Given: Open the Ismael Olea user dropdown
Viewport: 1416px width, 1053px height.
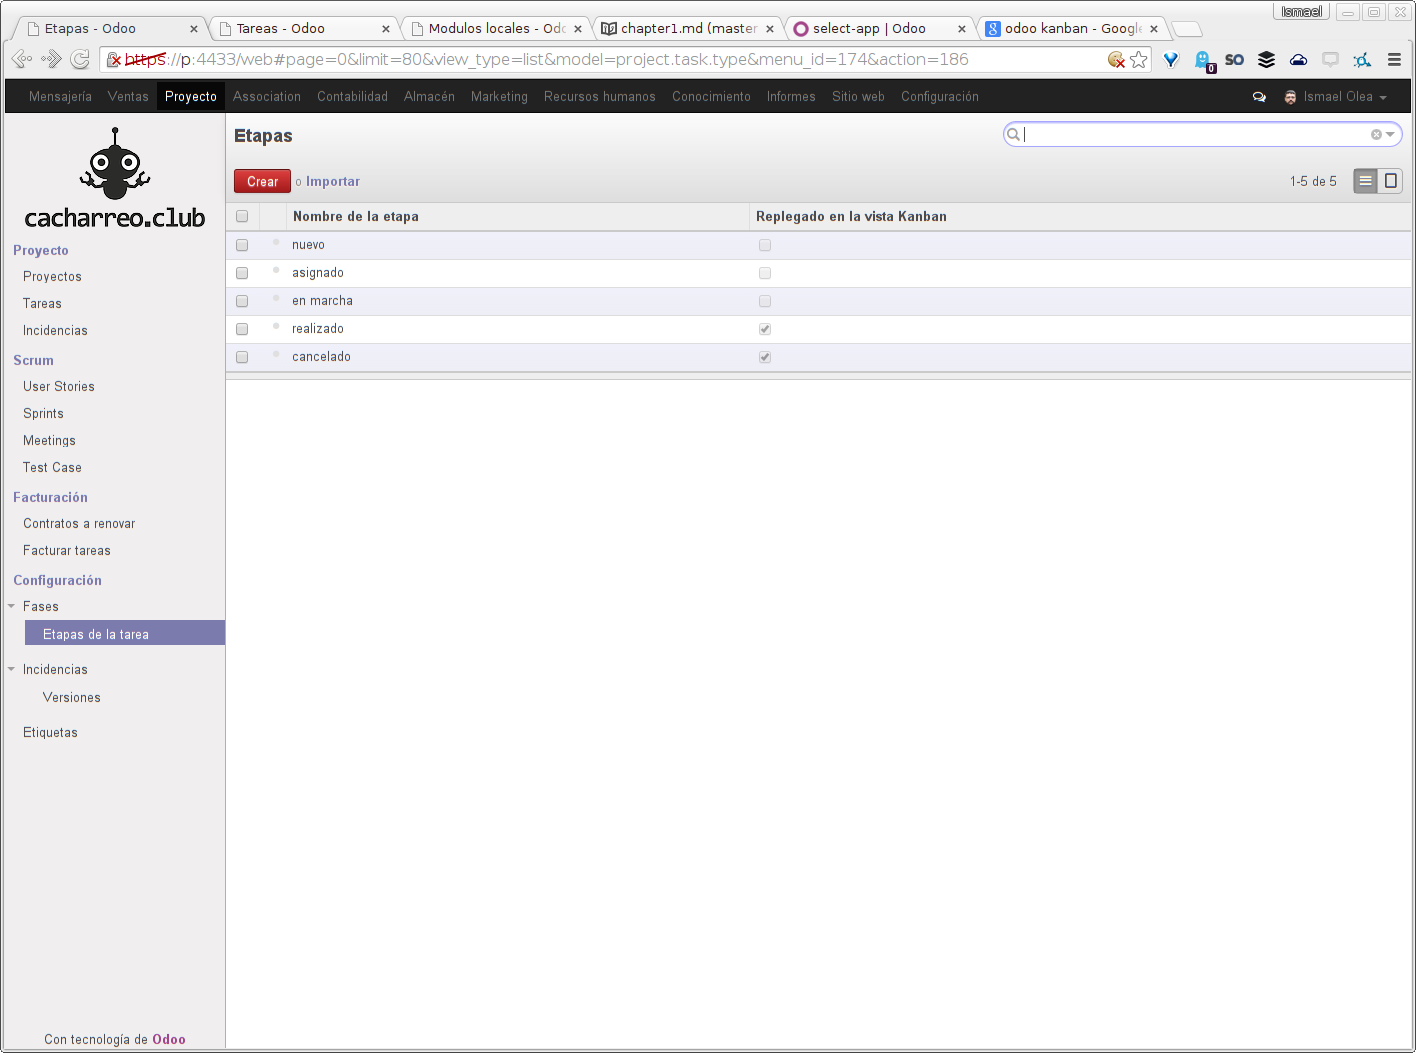Looking at the screenshot, I should [x=1337, y=97].
